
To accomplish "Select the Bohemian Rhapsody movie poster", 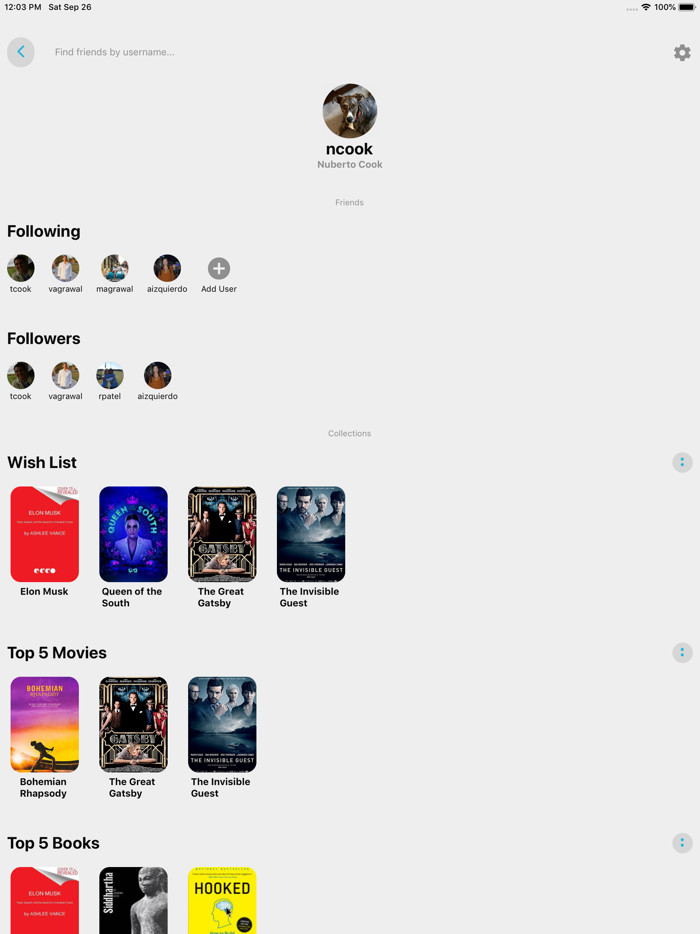I will (x=45, y=724).
